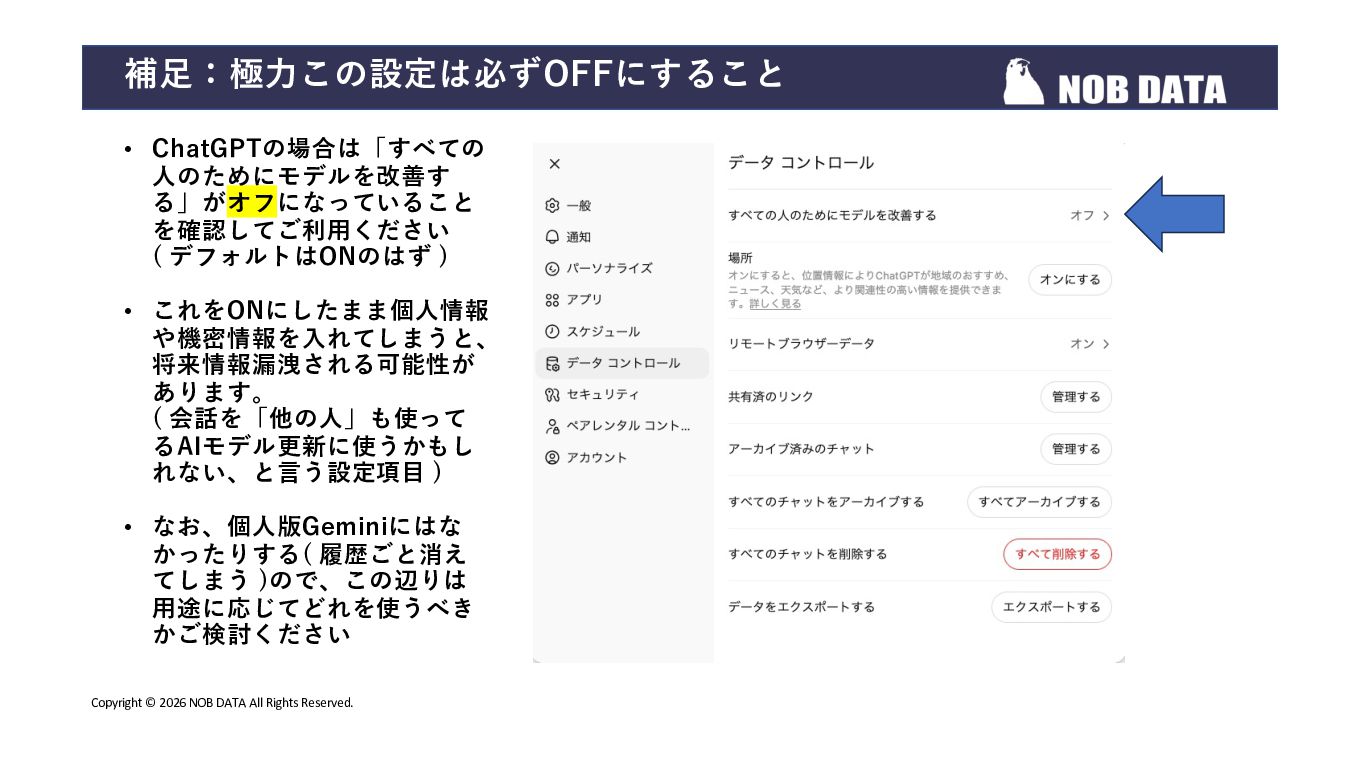Open the 通知 settings section
This screenshot has width=1361, height=765.
(x=621, y=237)
